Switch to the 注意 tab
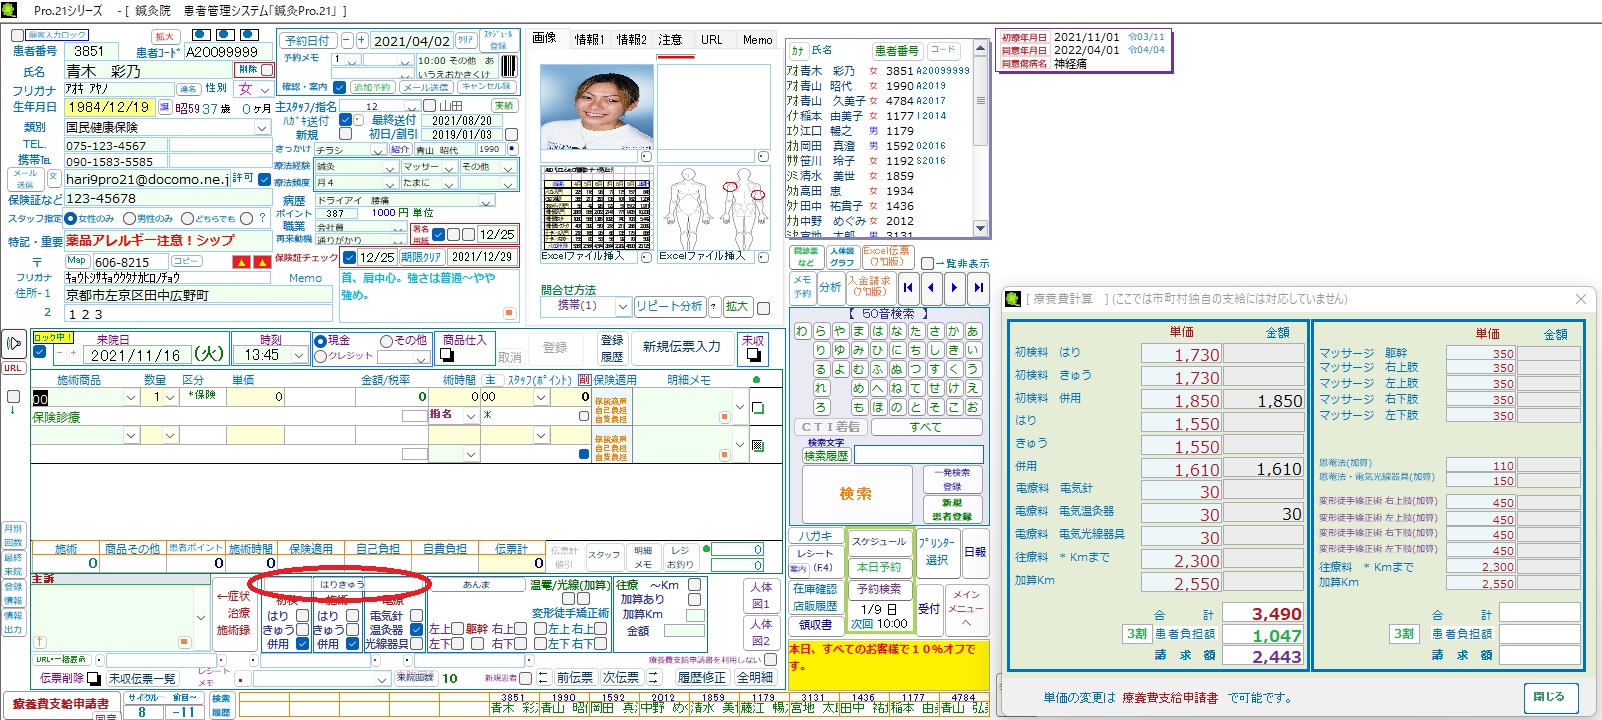Screen dimensions: 1602x720 tap(670, 40)
